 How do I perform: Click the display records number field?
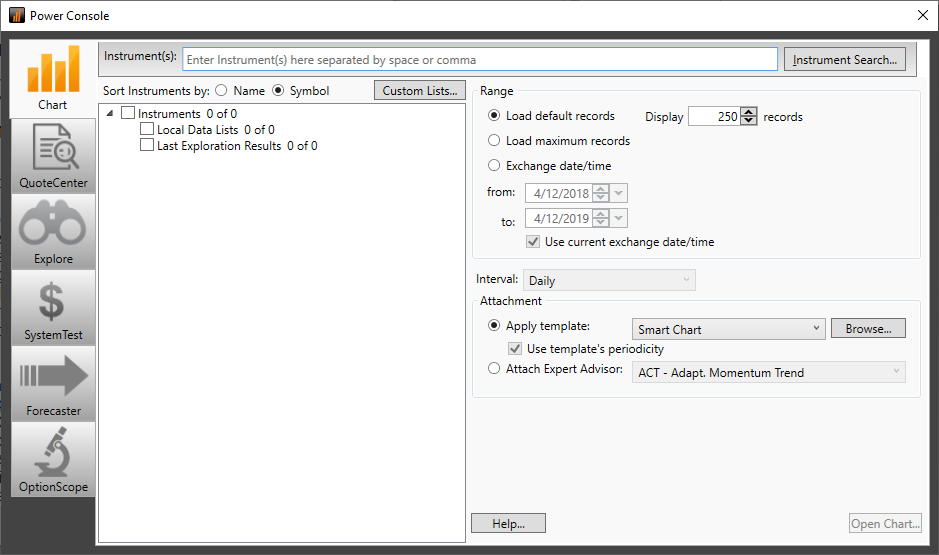click(x=714, y=117)
